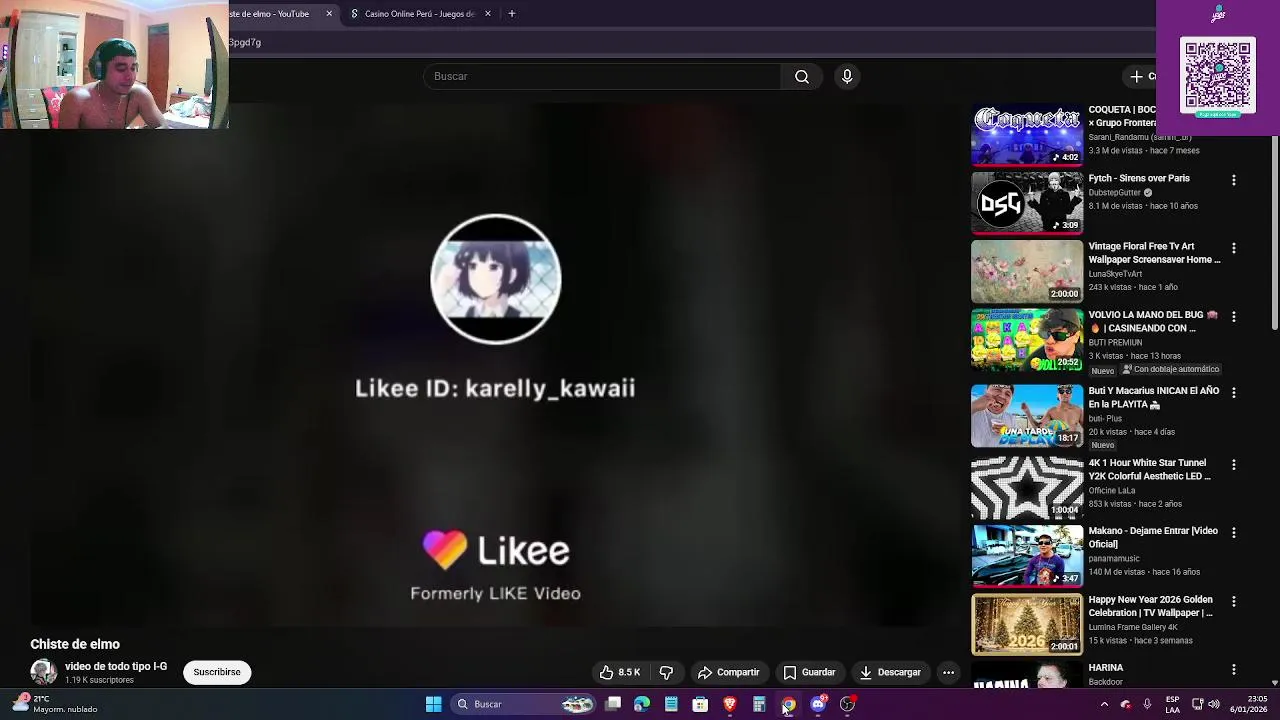Click the system tray microphone icon
Image resolution: width=1280 pixels, height=720 pixels.
(x=1147, y=705)
